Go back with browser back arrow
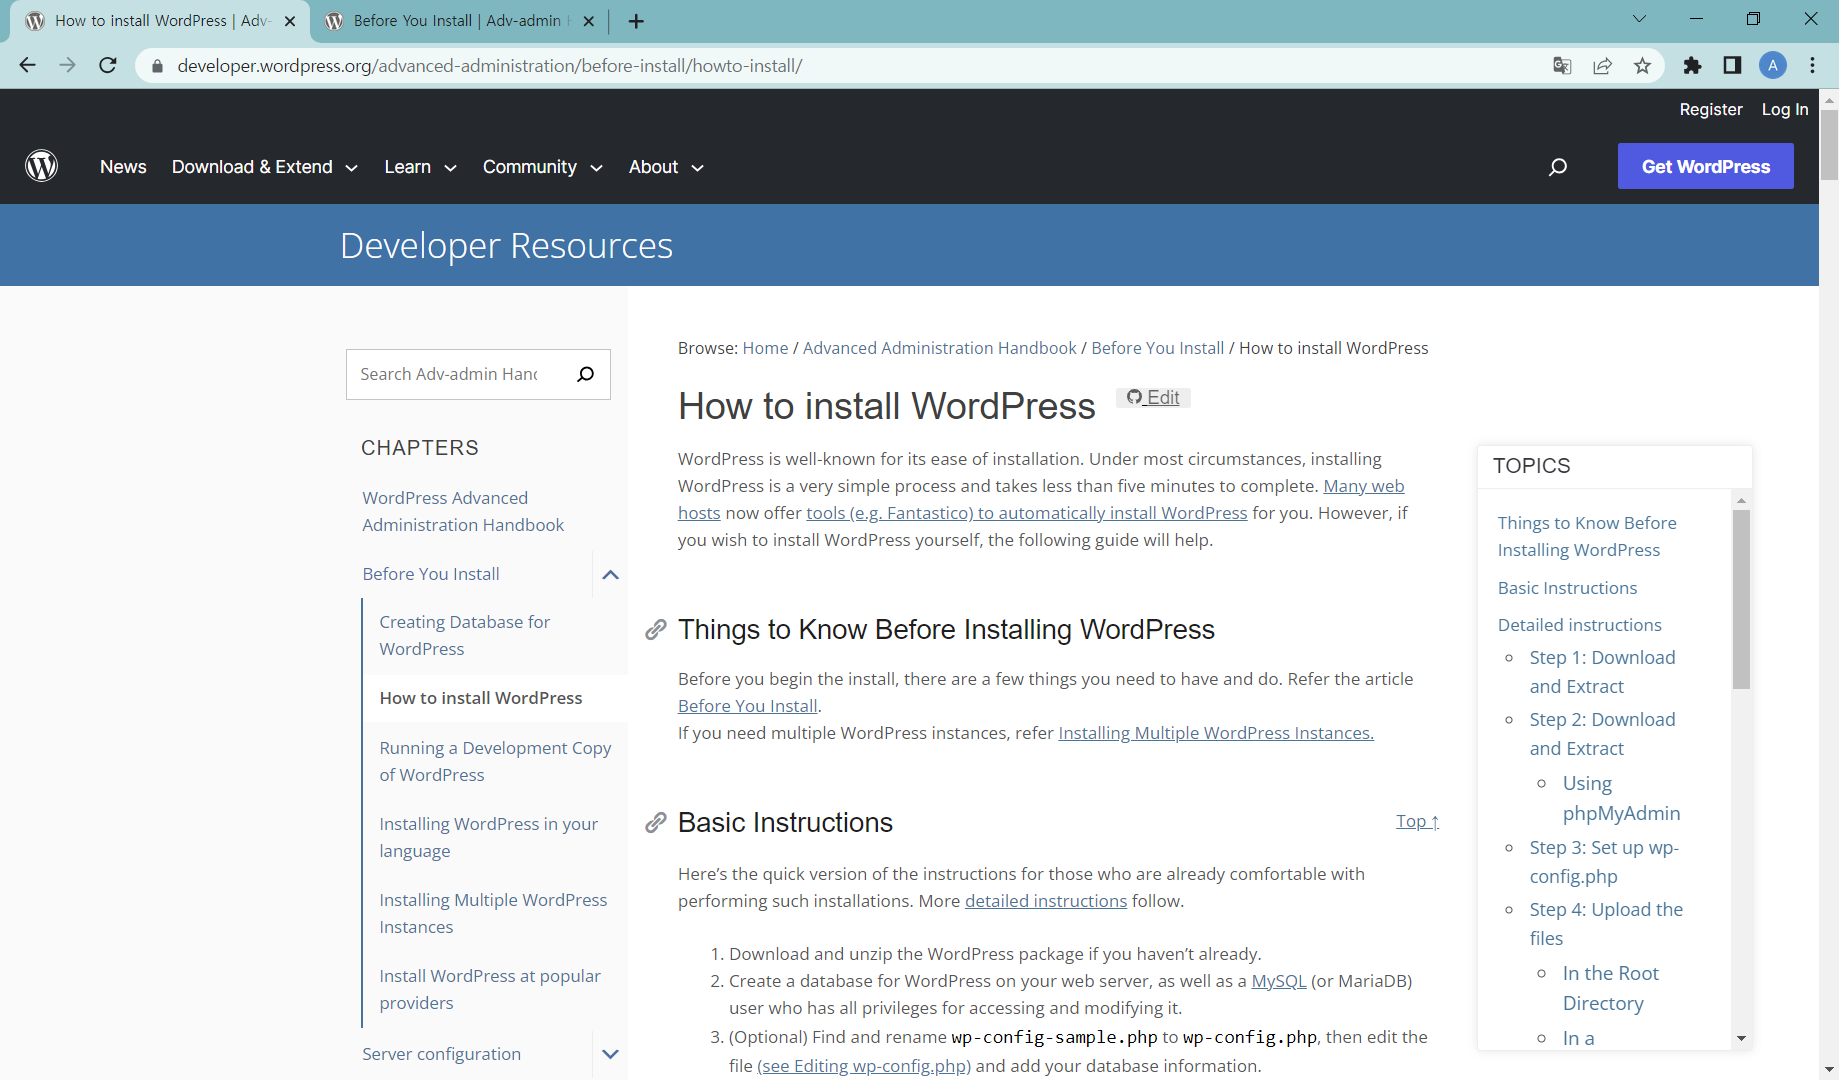 coord(27,65)
